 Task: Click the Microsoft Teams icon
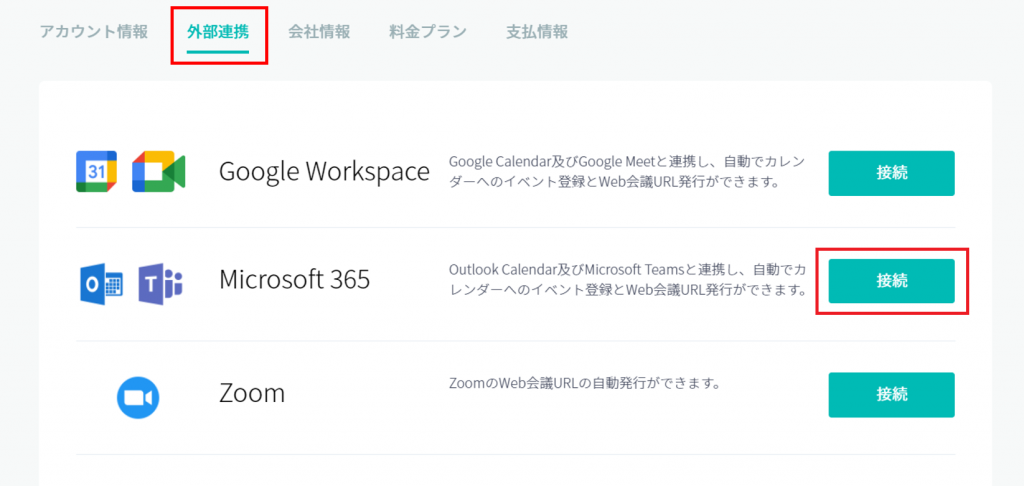tap(160, 283)
